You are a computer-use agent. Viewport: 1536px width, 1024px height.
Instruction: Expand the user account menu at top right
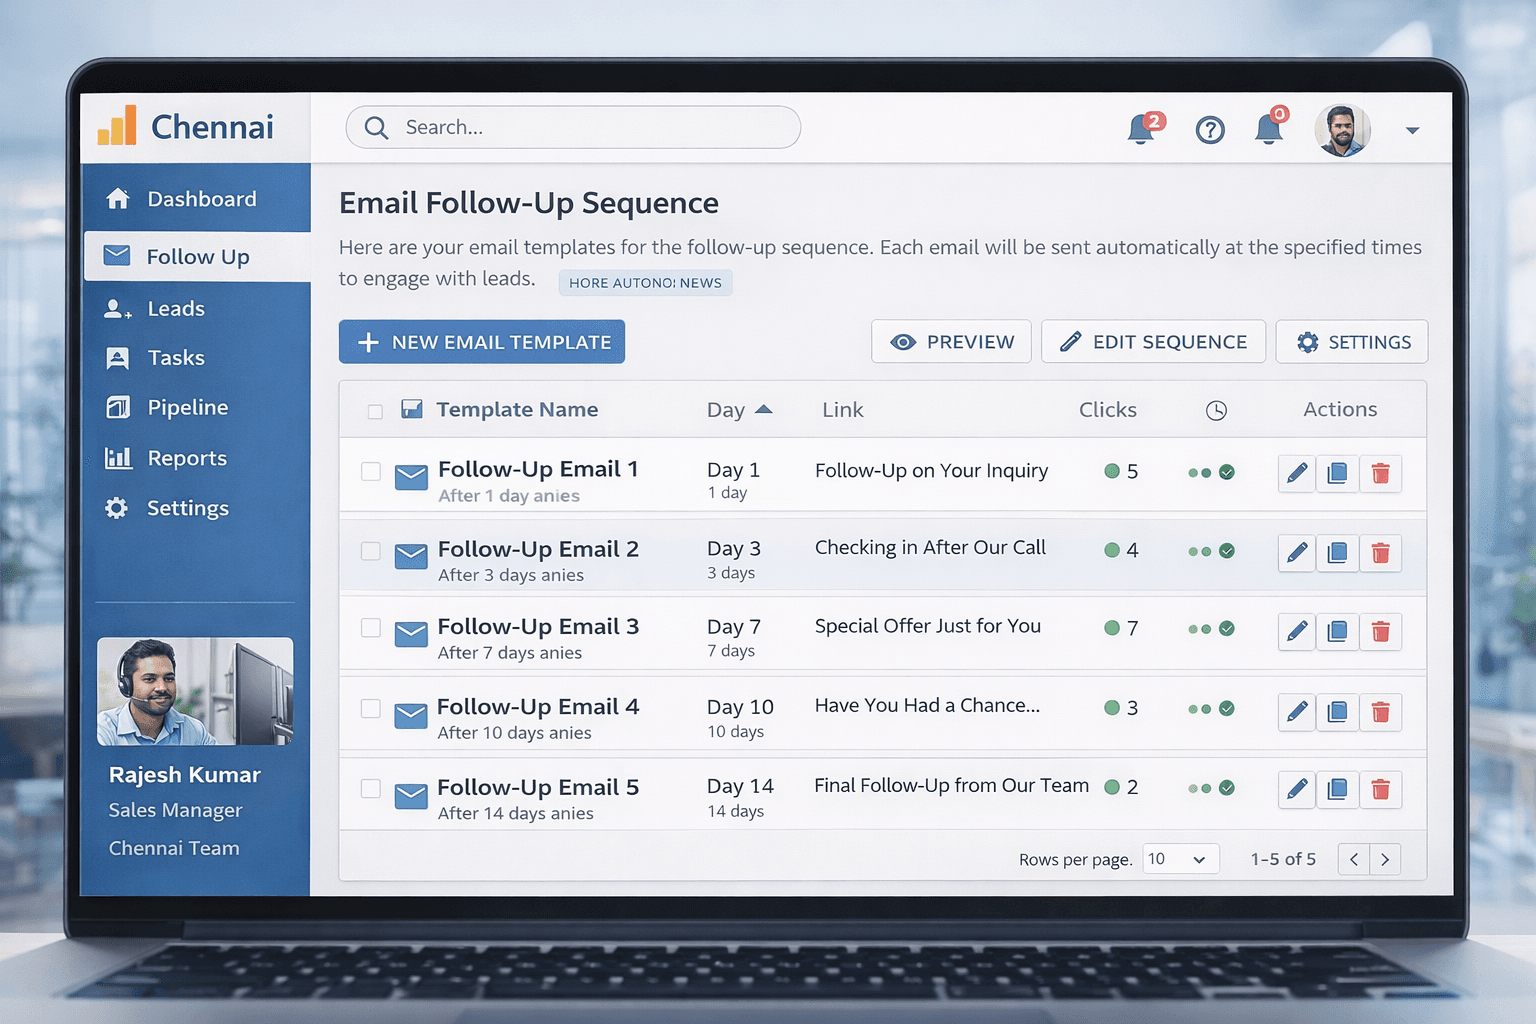click(x=1412, y=129)
